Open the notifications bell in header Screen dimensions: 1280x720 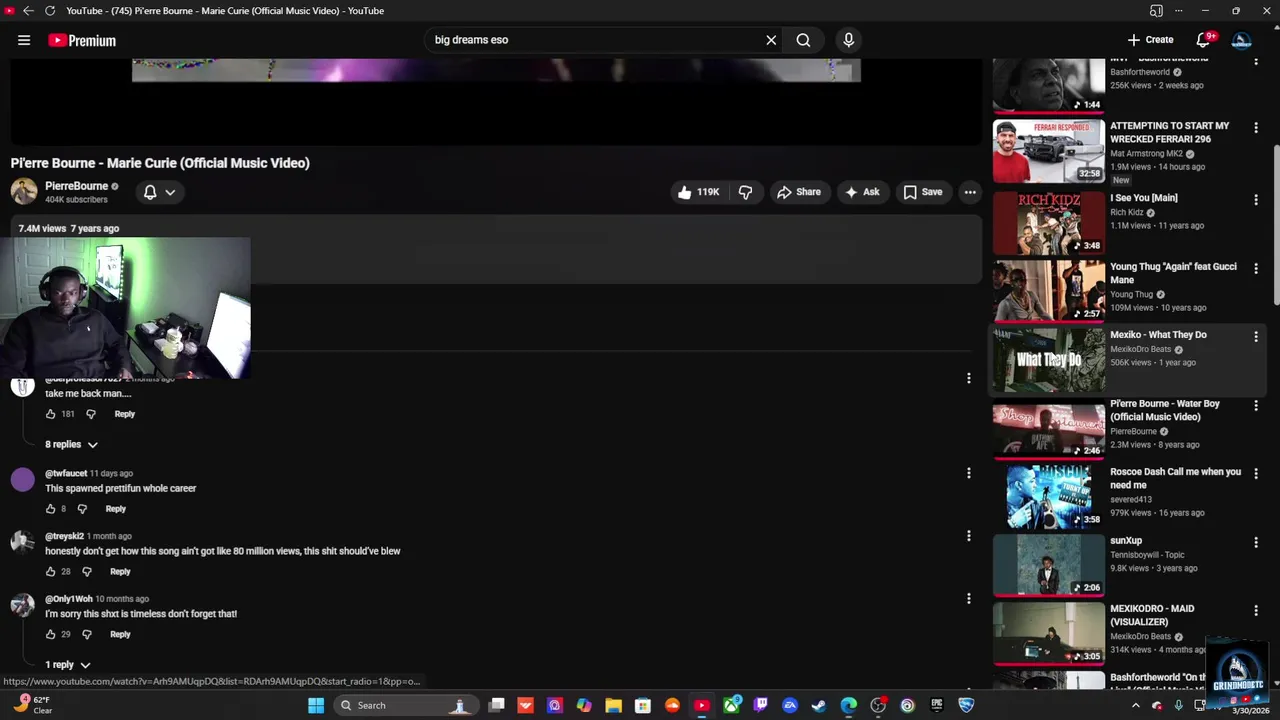click(x=1204, y=40)
